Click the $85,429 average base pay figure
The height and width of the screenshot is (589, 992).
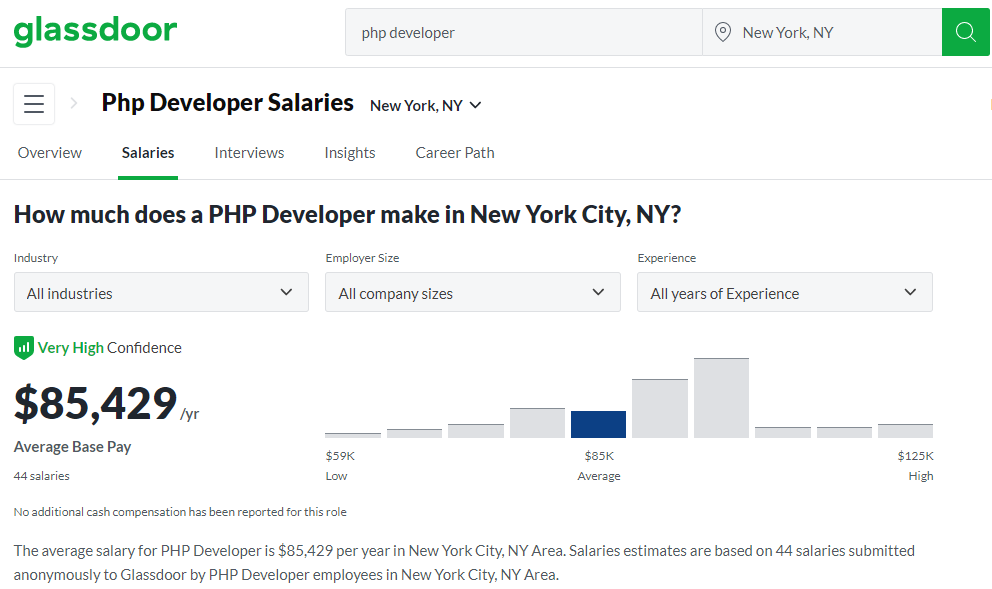coord(96,403)
